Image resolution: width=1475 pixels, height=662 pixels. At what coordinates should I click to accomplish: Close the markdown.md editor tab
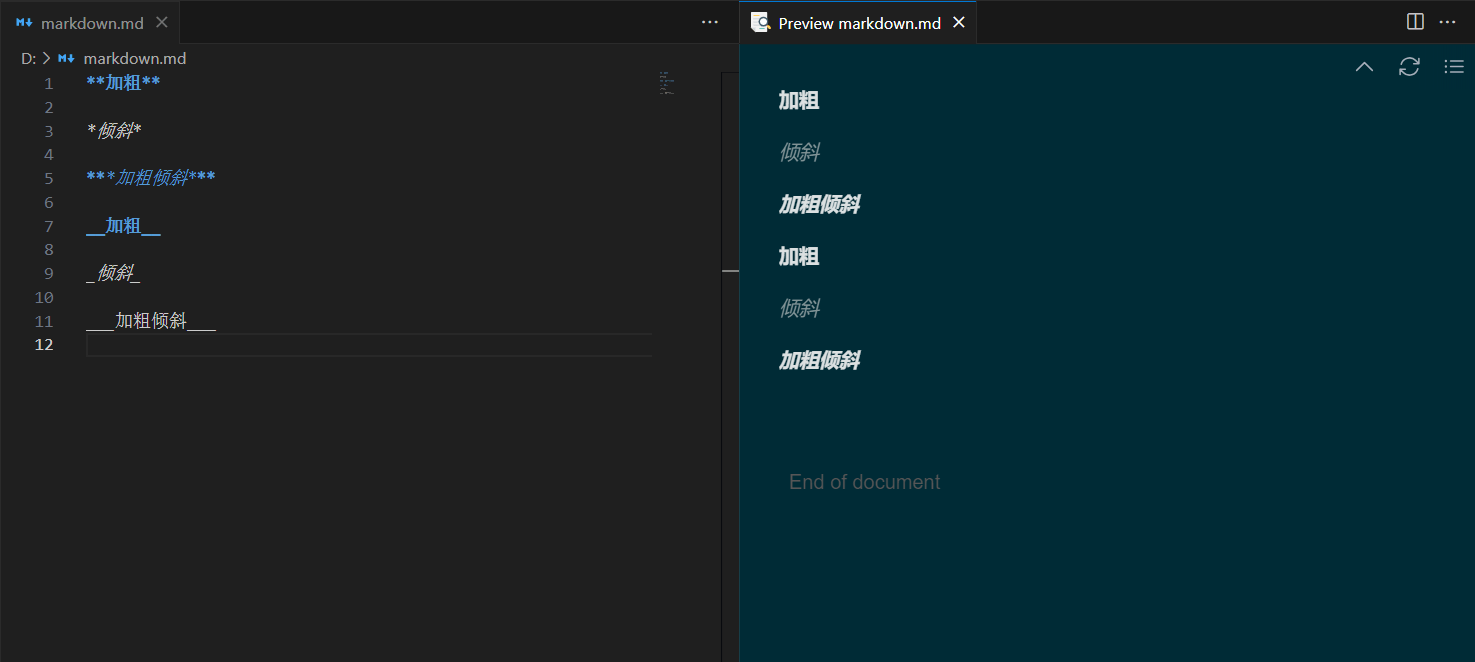coord(162,22)
